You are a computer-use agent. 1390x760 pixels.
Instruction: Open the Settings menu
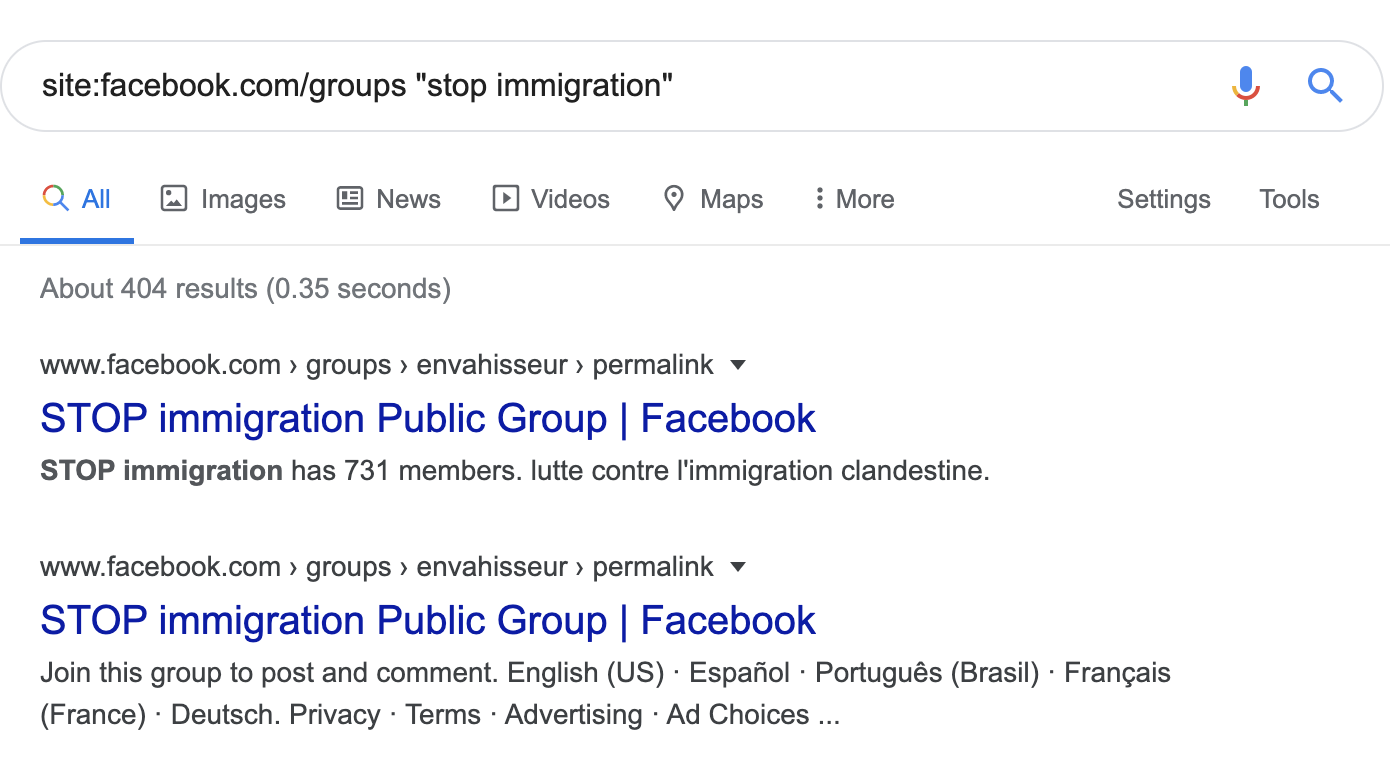click(x=1163, y=199)
